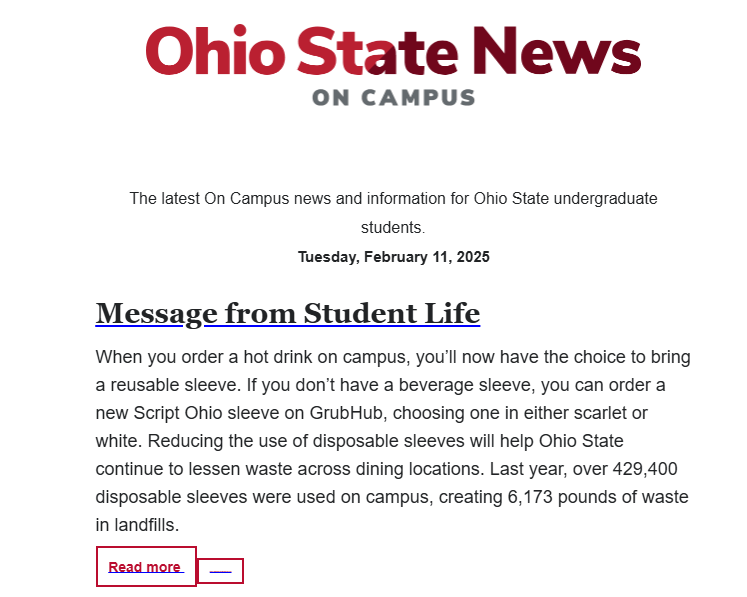Click the Read more button
The image size is (747, 597).
[x=145, y=567]
